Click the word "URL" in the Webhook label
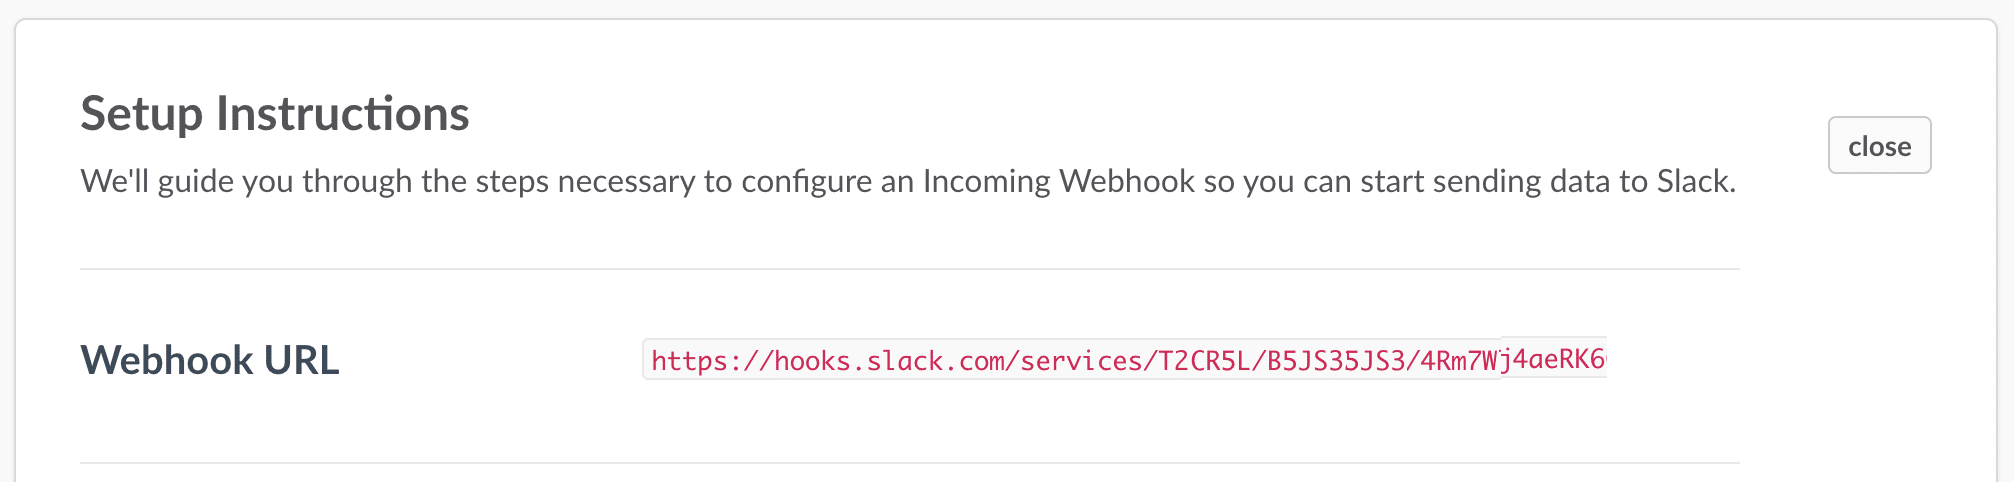2014x482 pixels. [301, 360]
